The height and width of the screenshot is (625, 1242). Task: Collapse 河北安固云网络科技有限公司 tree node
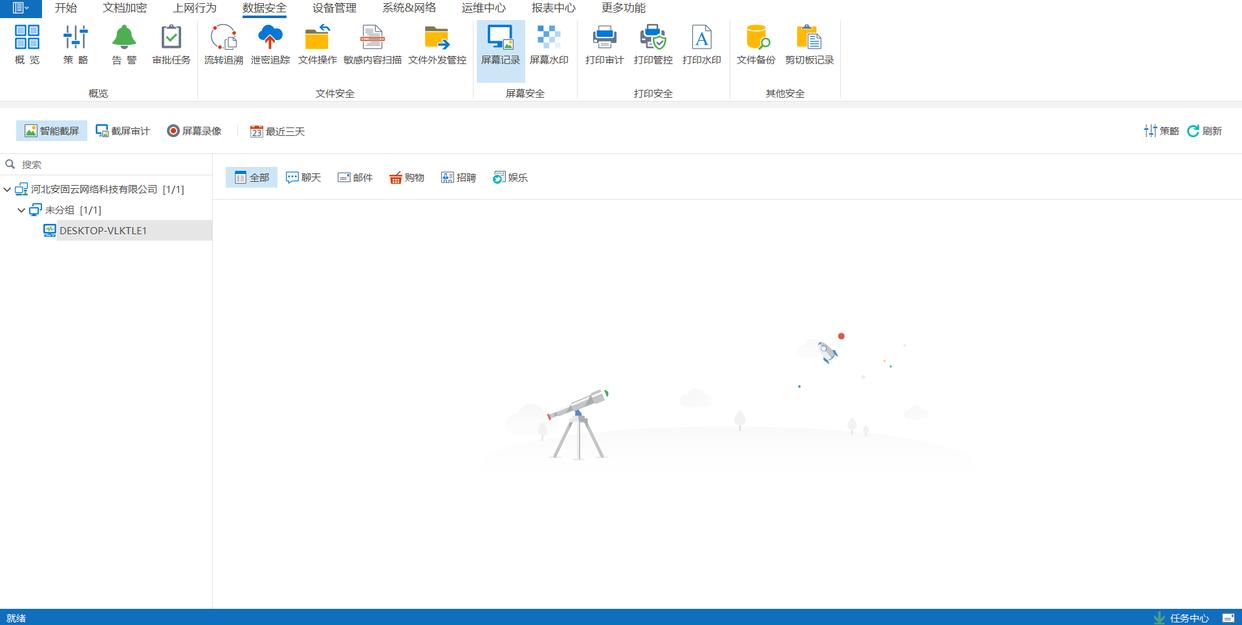(7, 189)
